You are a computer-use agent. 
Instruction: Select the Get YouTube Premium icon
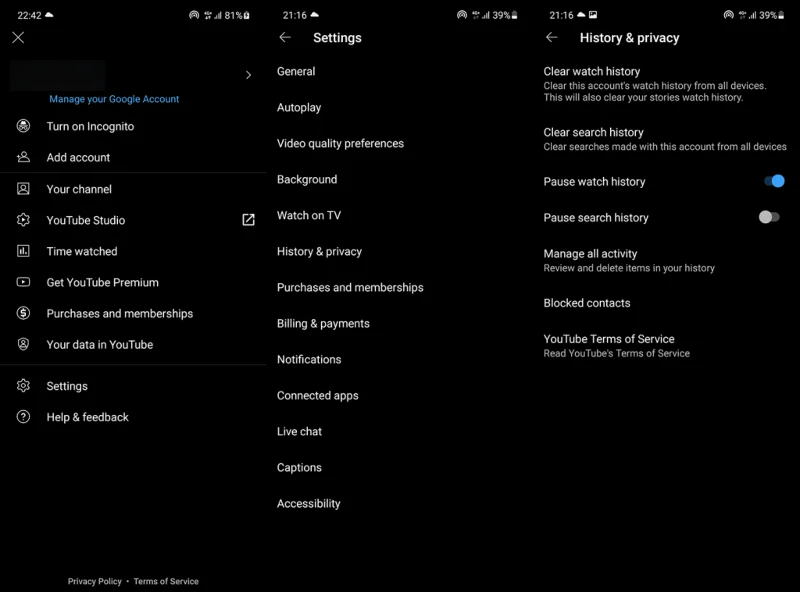pos(23,282)
